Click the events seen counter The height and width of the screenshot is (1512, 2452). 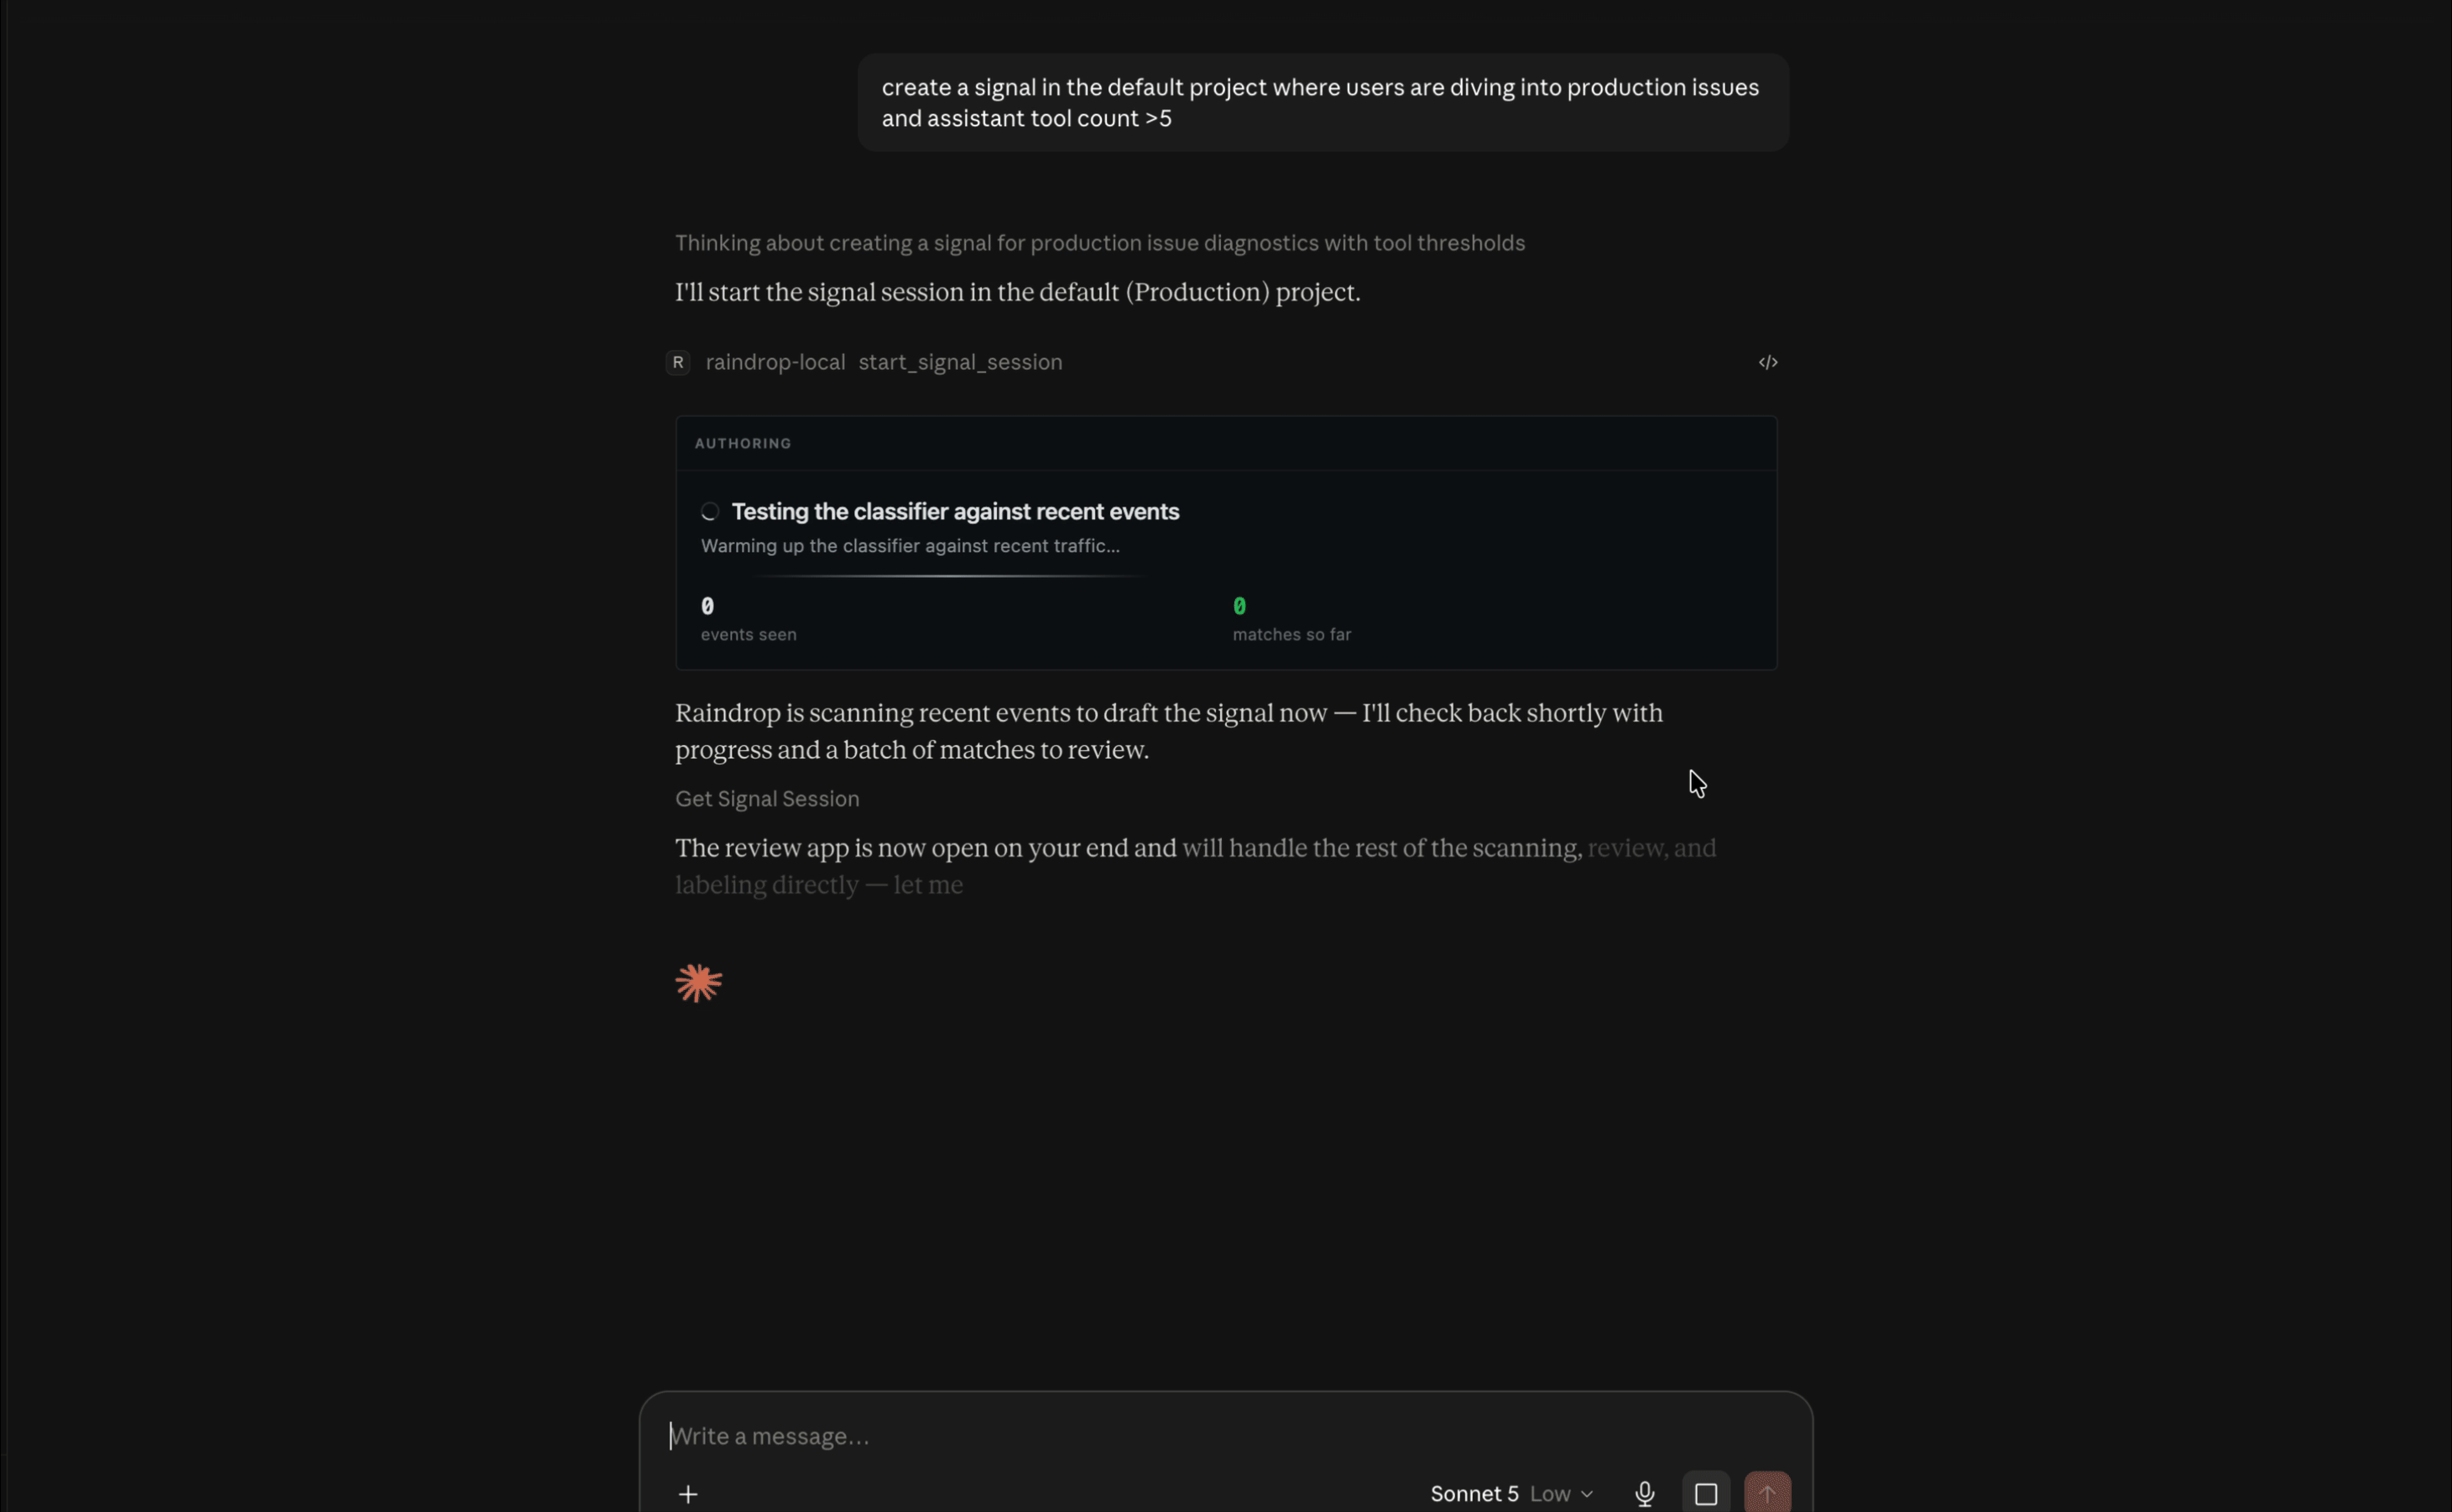707,606
